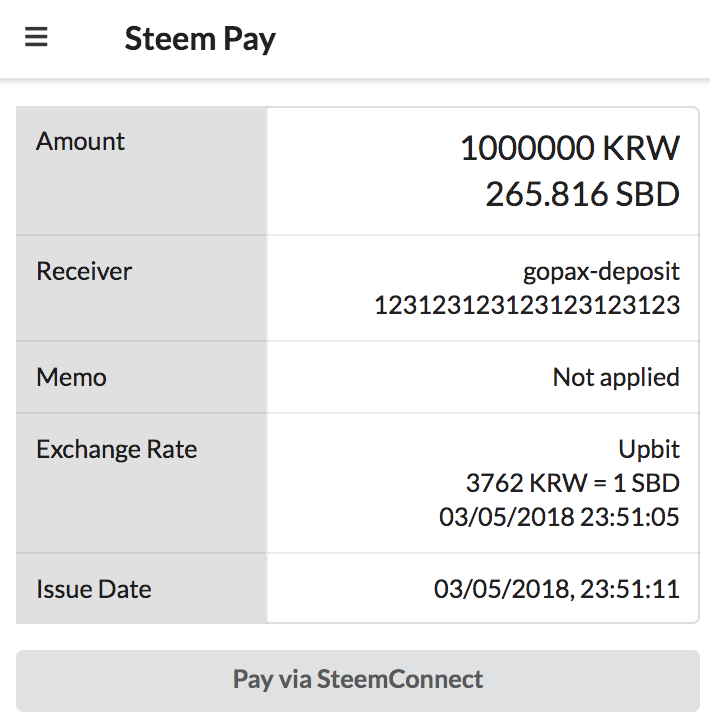Screen dimensions: 710x722
Task: Click the gopax-deposit receiver name
Action: [x=601, y=271]
